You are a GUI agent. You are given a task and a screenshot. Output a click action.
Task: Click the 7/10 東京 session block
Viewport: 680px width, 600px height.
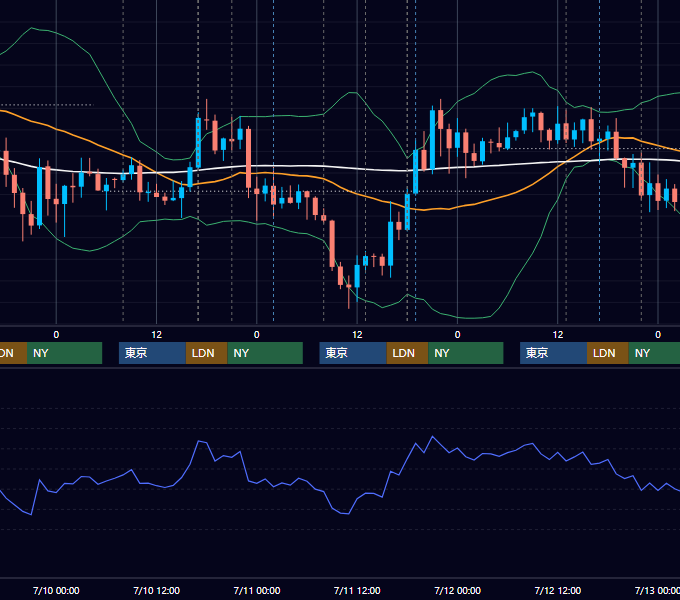[x=152, y=353]
